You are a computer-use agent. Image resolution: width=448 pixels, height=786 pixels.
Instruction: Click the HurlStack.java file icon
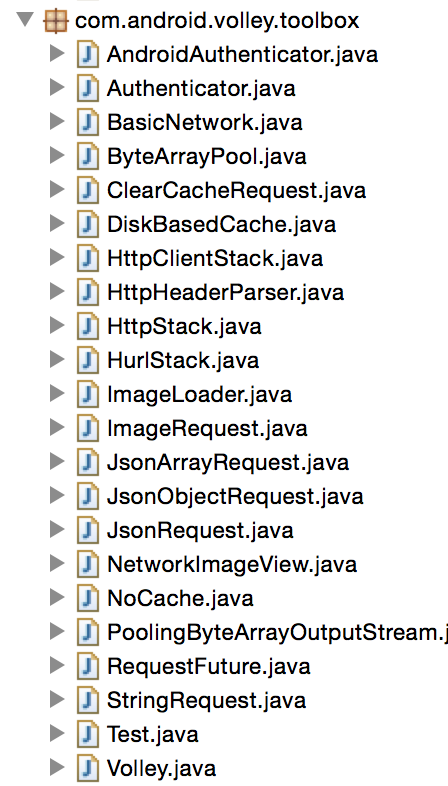[x=88, y=361]
